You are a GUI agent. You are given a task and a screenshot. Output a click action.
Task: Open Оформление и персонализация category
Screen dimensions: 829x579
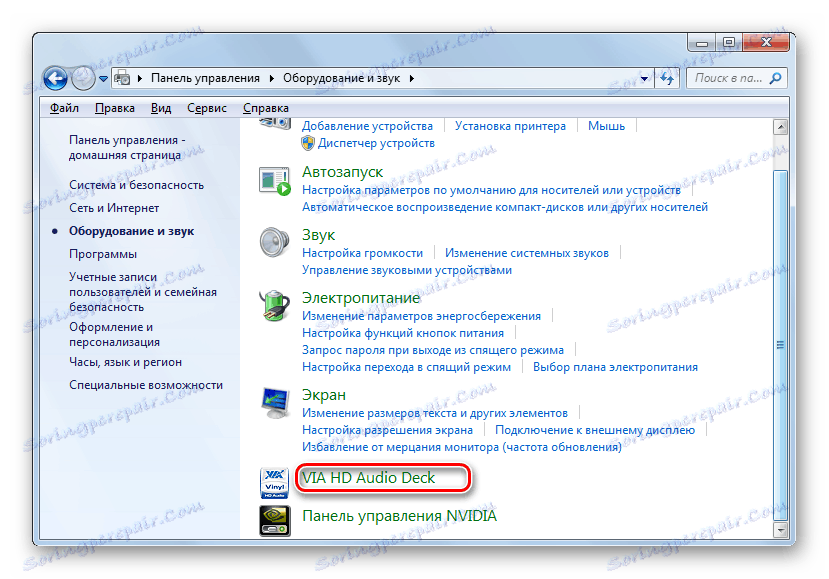[114, 334]
